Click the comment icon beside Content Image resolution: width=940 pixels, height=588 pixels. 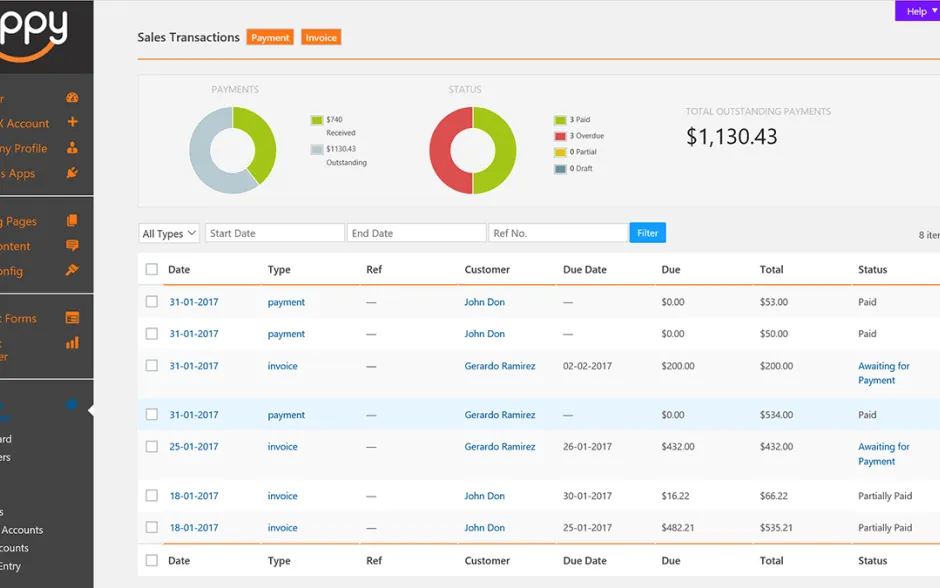[x=72, y=246]
